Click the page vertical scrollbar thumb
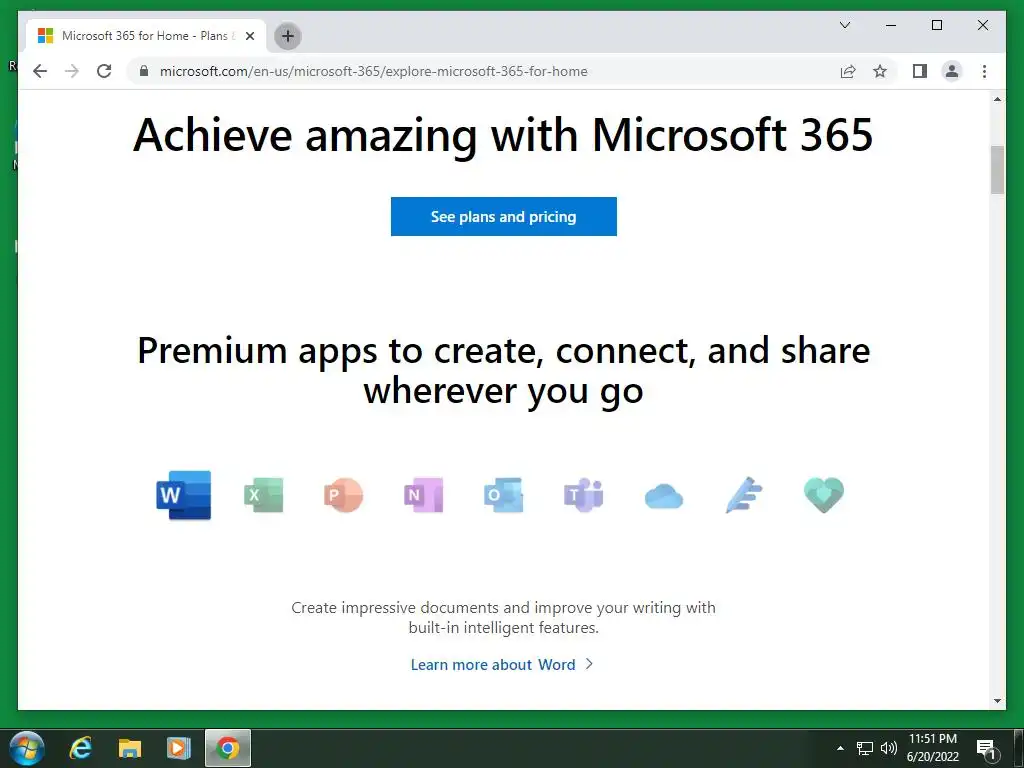This screenshot has width=1024, height=768. coord(997,170)
